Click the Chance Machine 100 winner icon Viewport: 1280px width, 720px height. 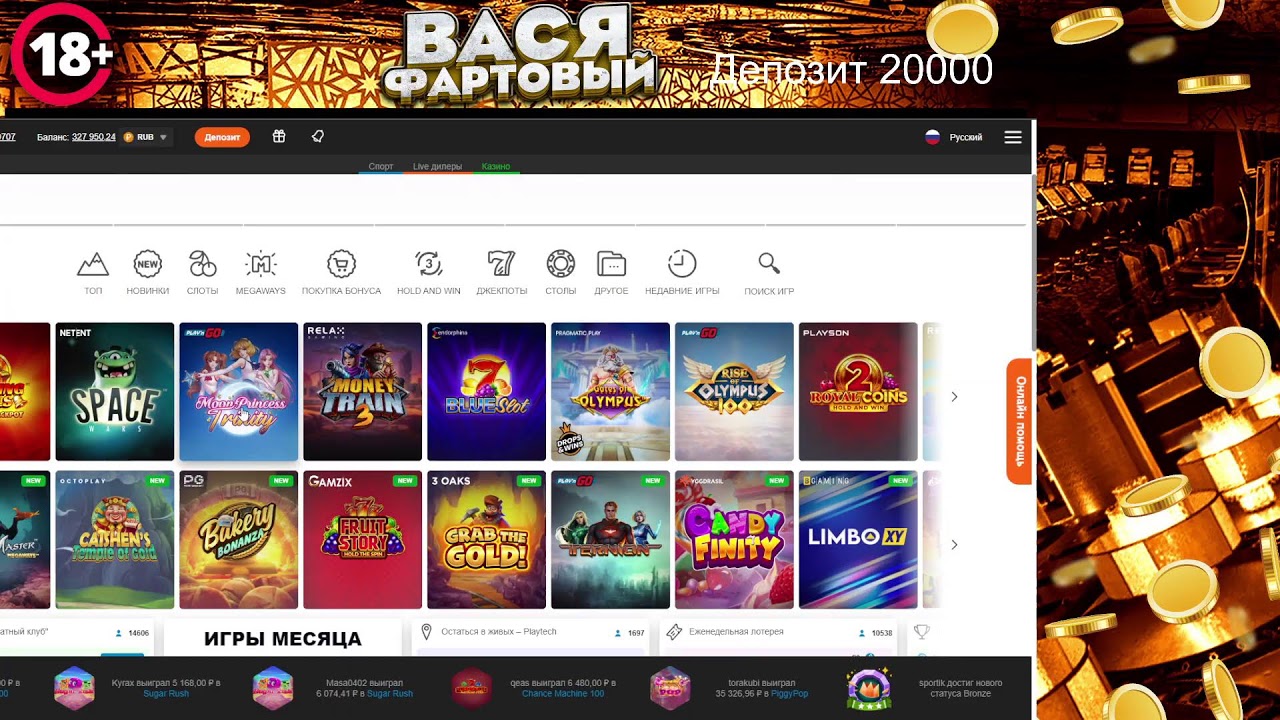(472, 688)
